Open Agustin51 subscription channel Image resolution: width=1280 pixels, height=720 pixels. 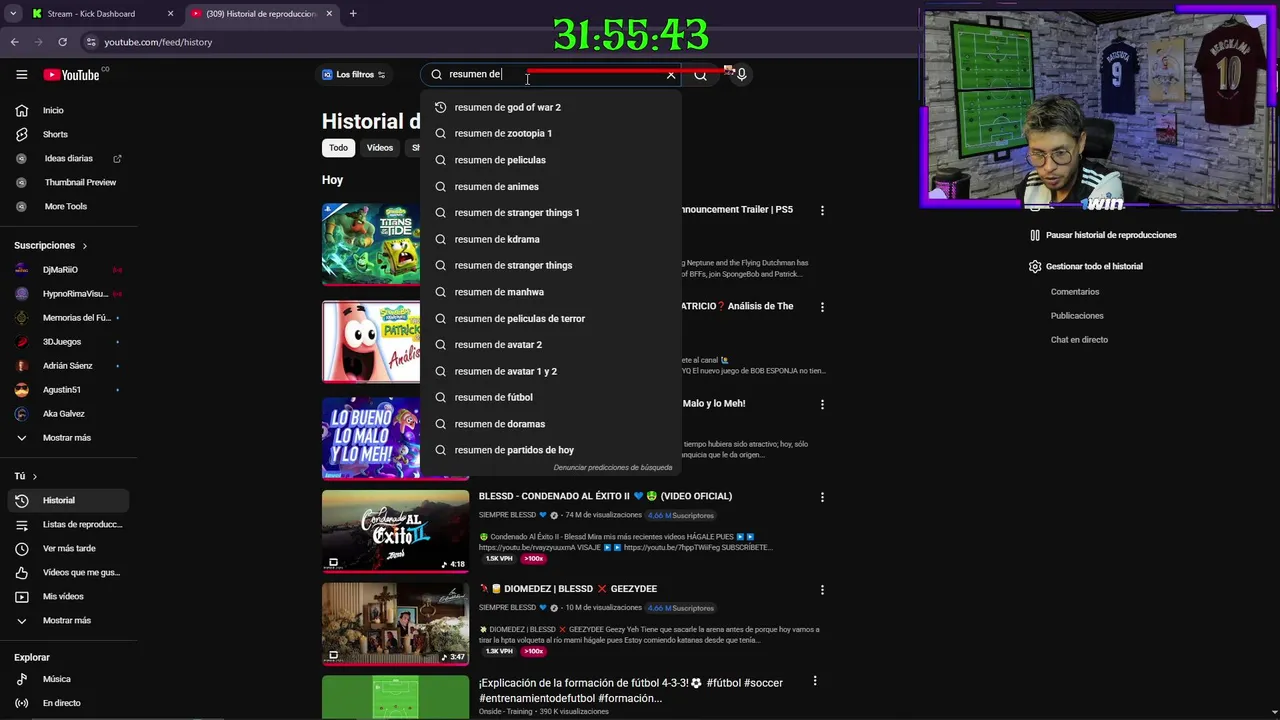click(x=68, y=389)
